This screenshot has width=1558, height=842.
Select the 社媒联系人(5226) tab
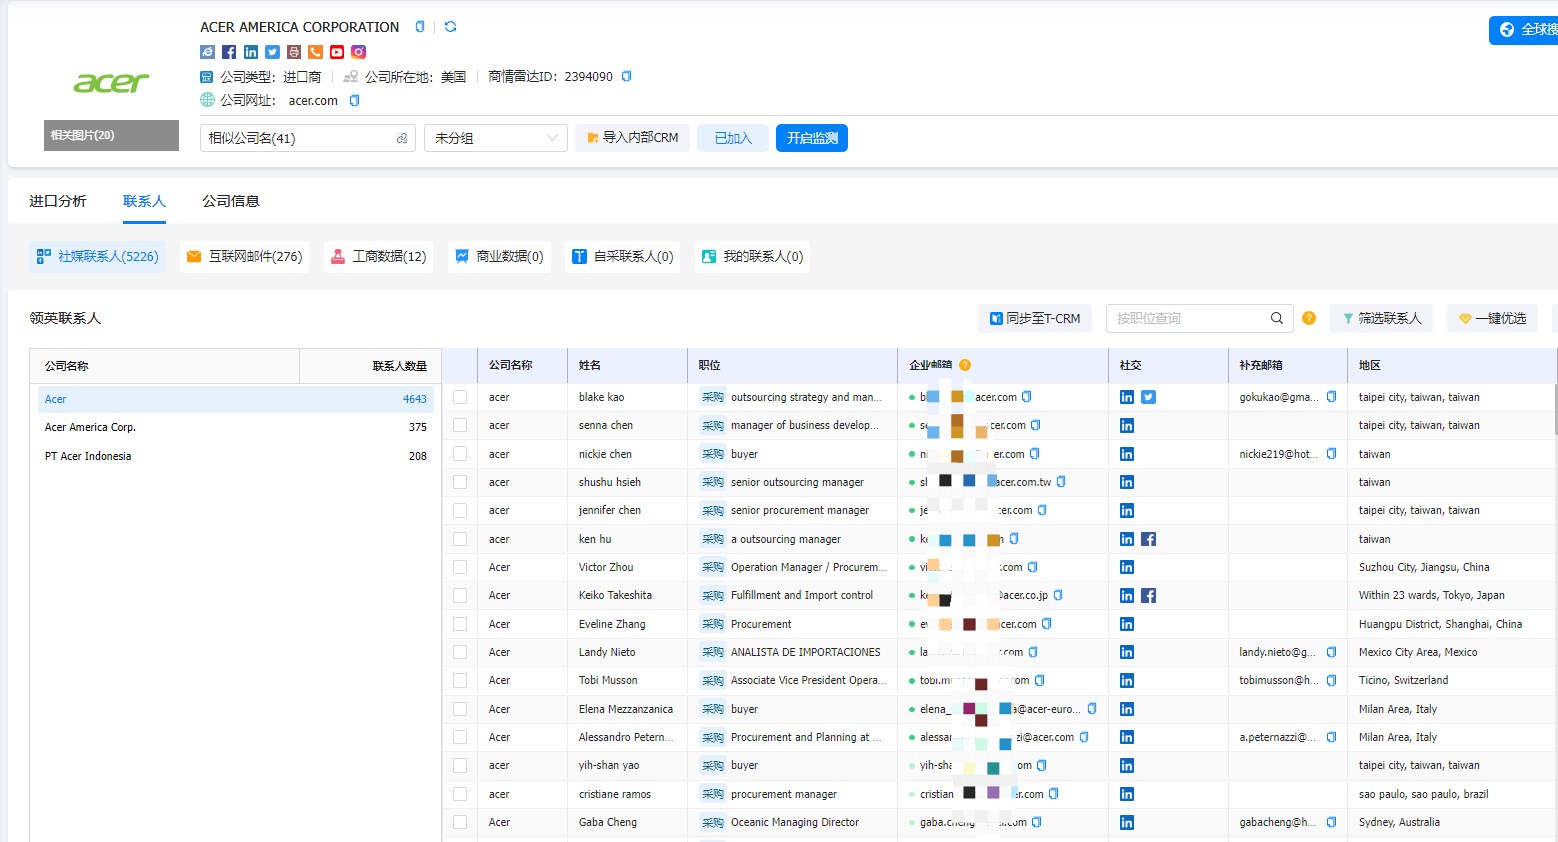click(x=97, y=256)
